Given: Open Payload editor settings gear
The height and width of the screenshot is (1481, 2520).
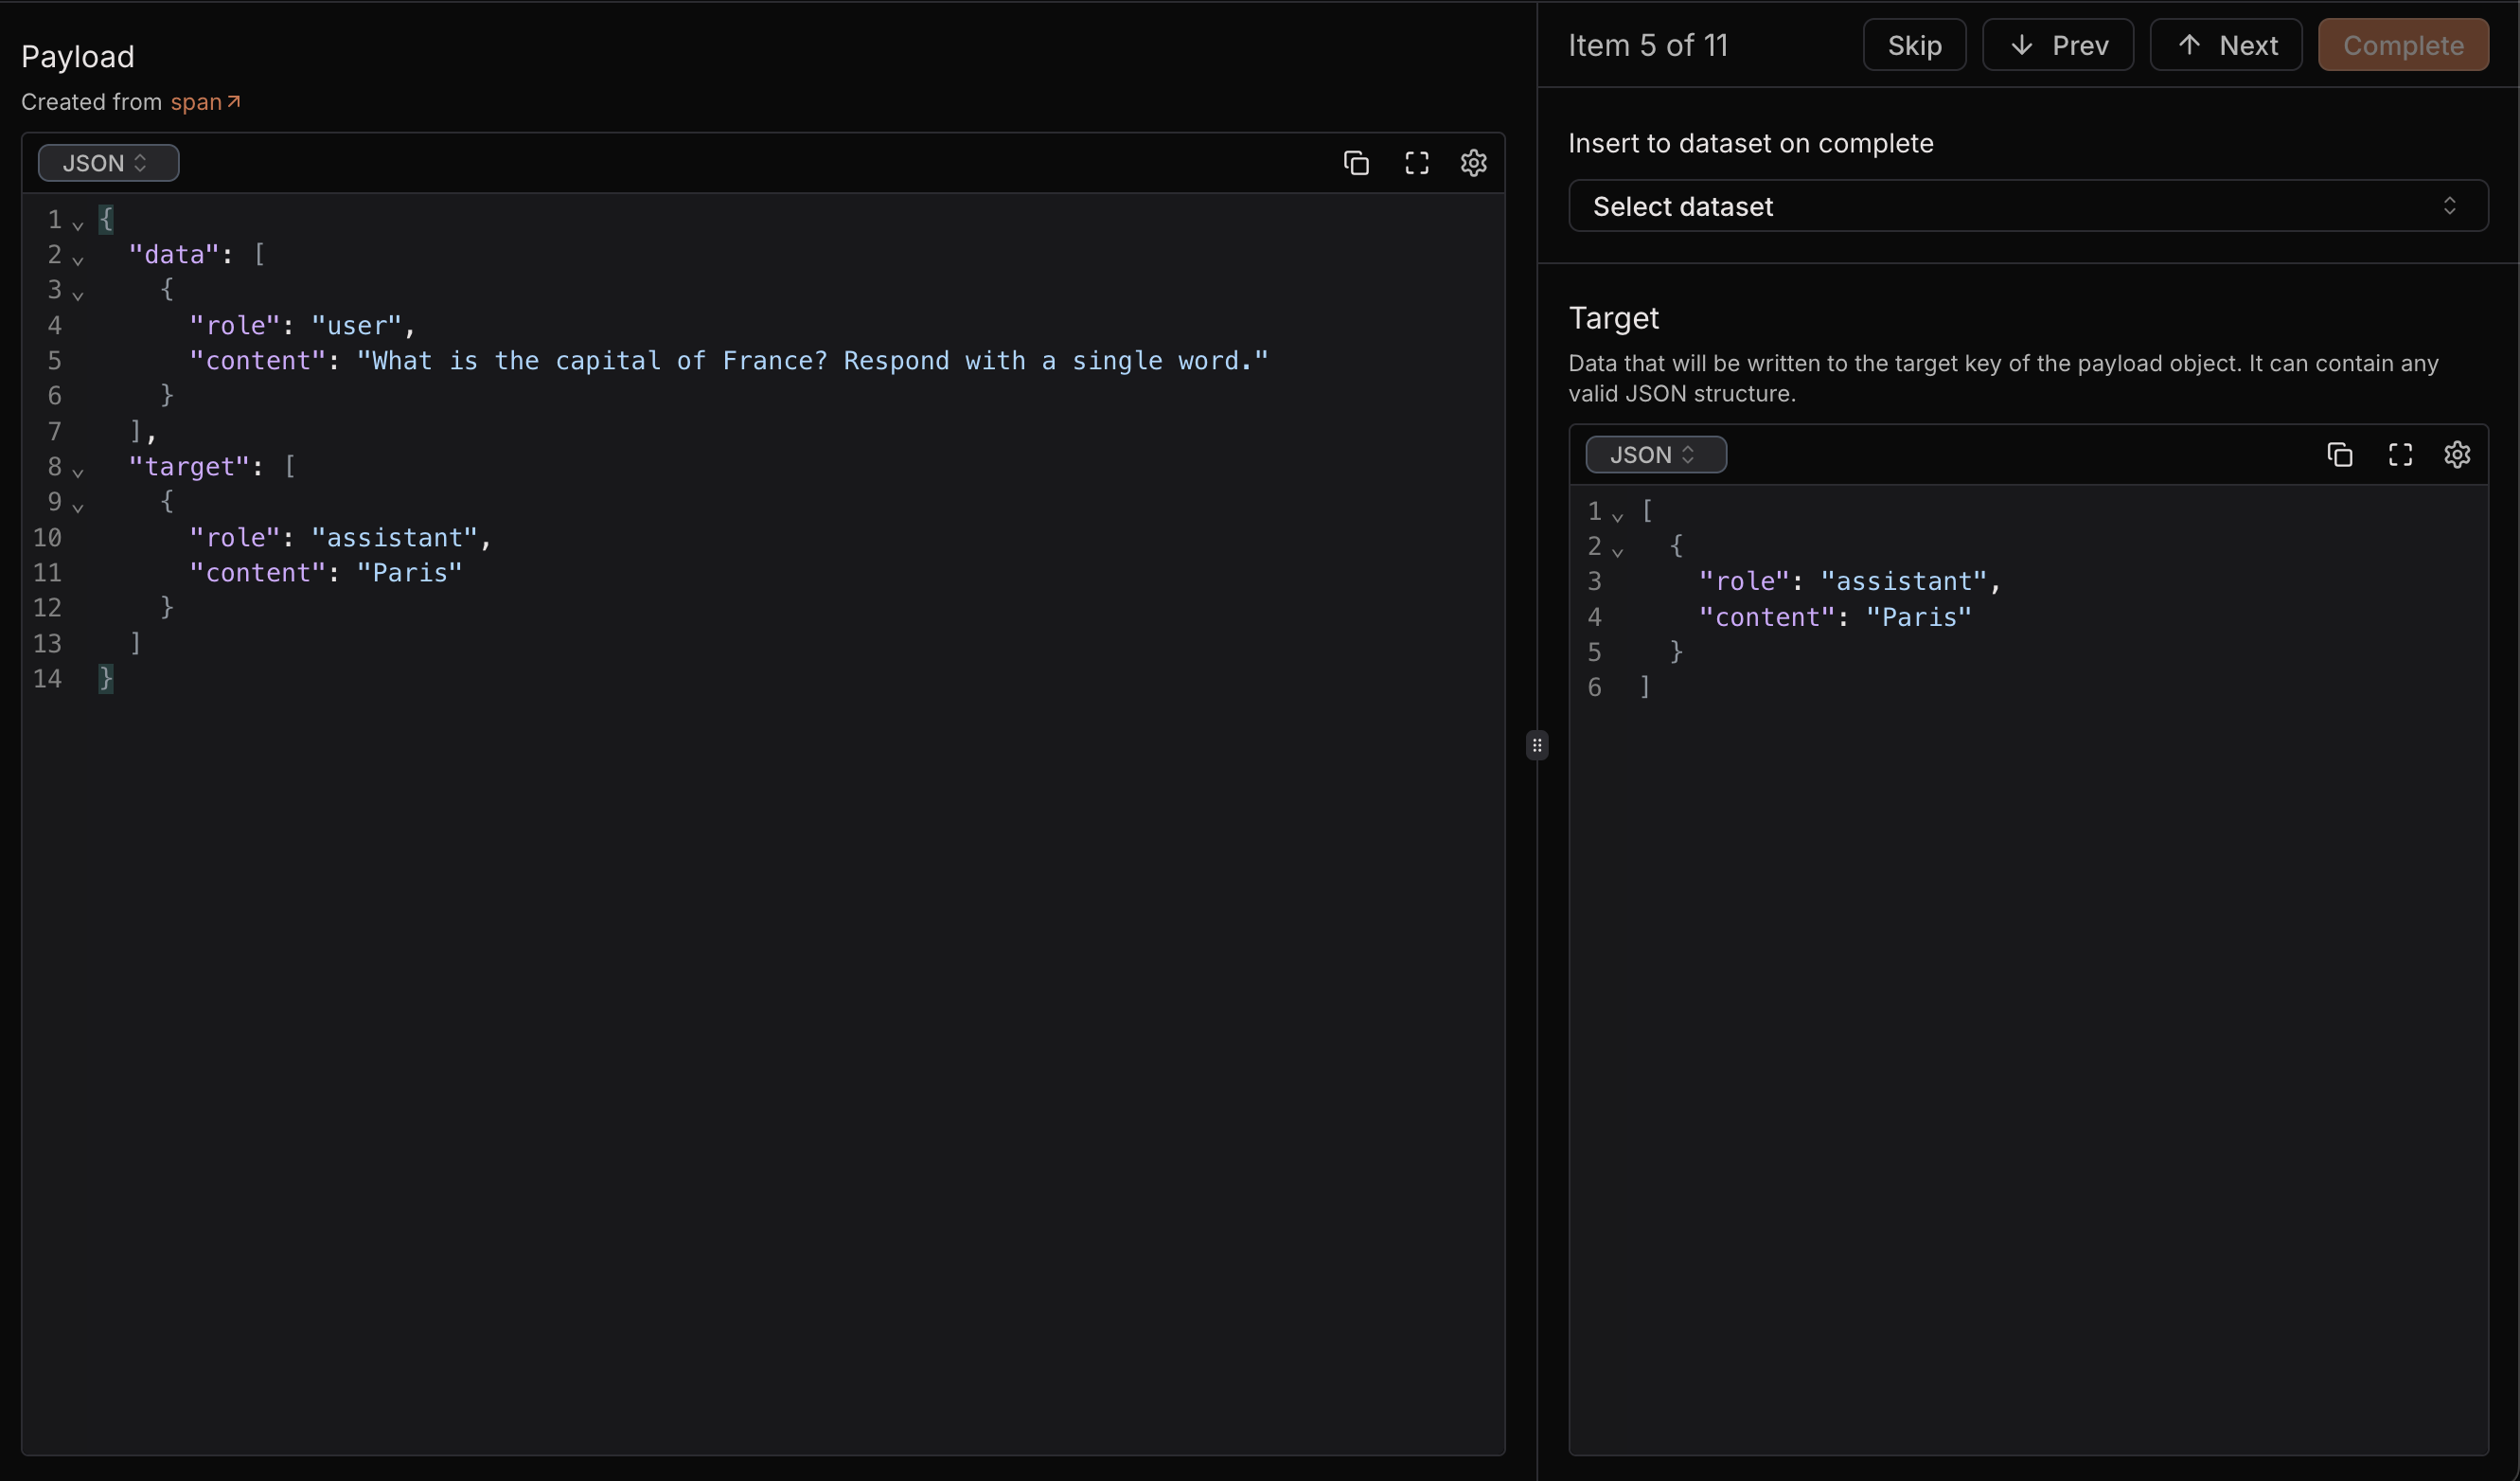Looking at the screenshot, I should tap(1473, 163).
